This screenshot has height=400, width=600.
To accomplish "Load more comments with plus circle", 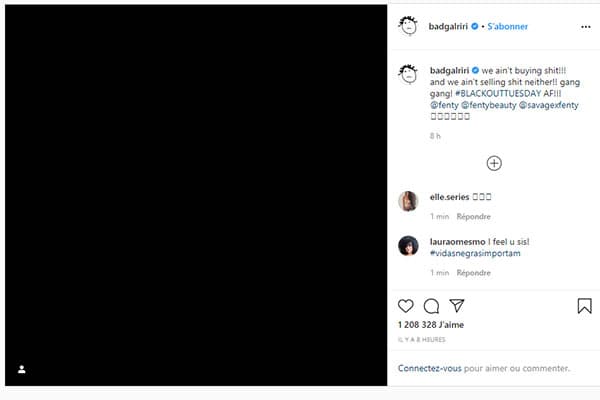I will (494, 163).
